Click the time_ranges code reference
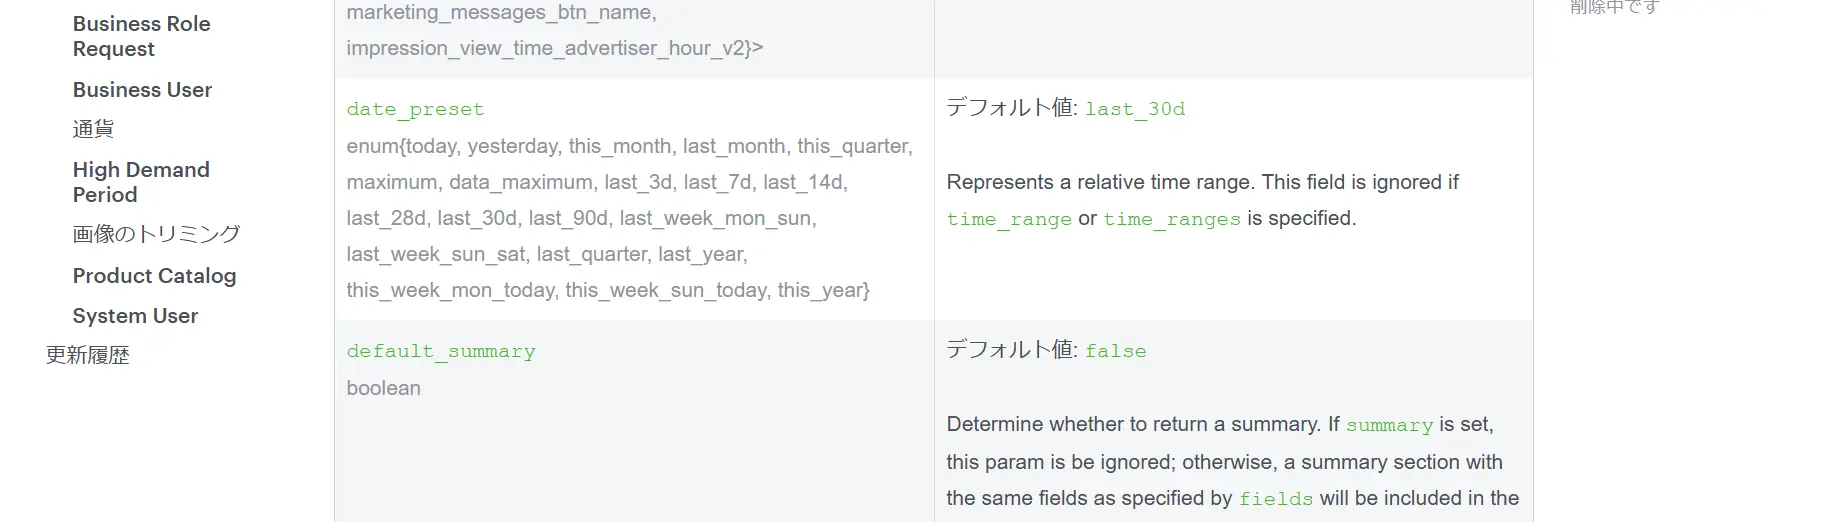Viewport: 1848px width, 522px height. [1172, 219]
